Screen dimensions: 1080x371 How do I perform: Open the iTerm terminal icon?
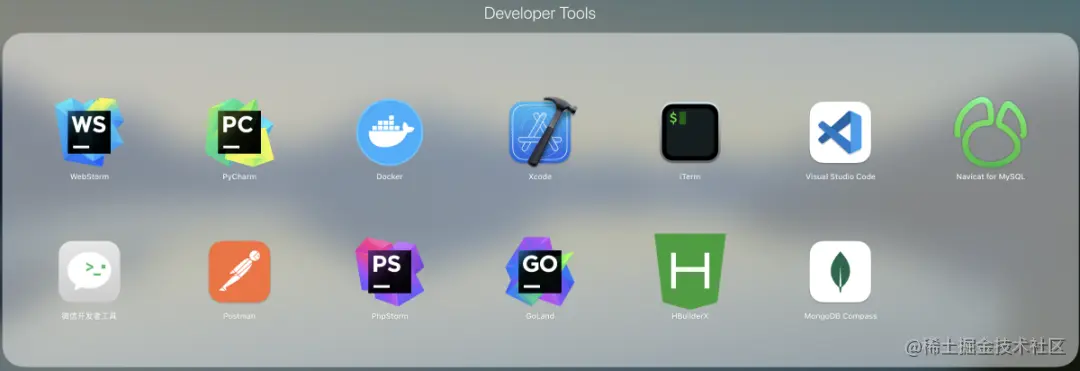tap(690, 132)
